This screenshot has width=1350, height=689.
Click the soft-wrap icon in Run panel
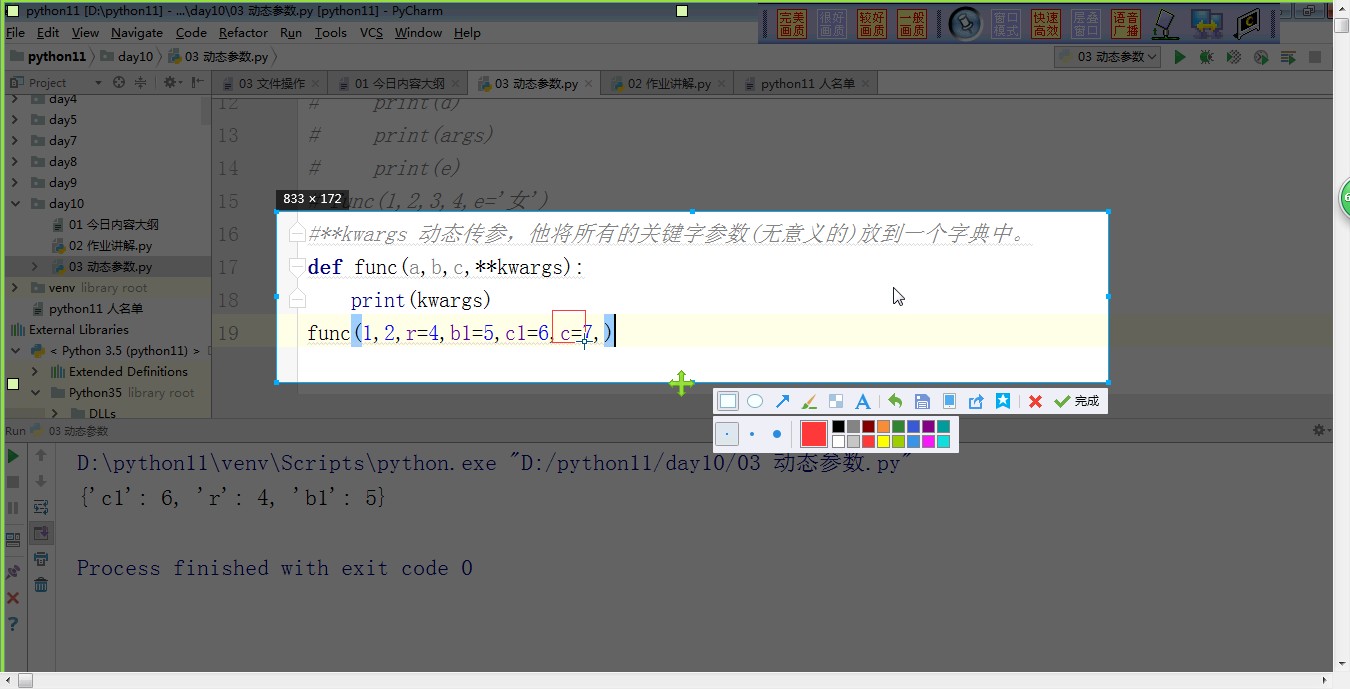41,508
